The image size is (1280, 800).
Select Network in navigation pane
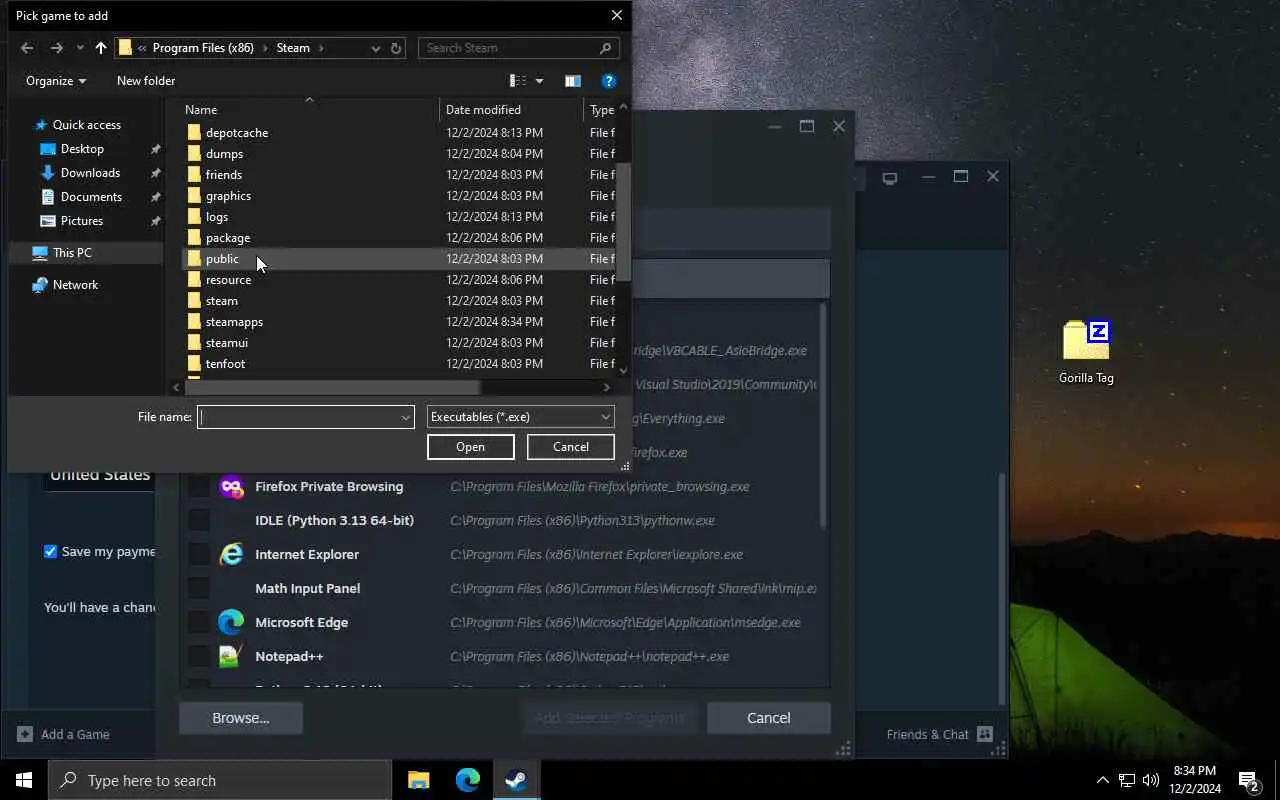(75, 285)
